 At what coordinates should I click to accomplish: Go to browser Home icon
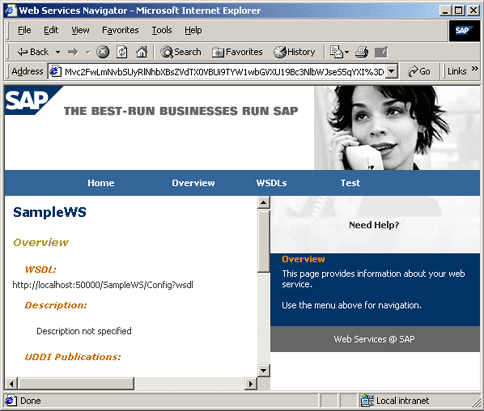[x=142, y=52]
